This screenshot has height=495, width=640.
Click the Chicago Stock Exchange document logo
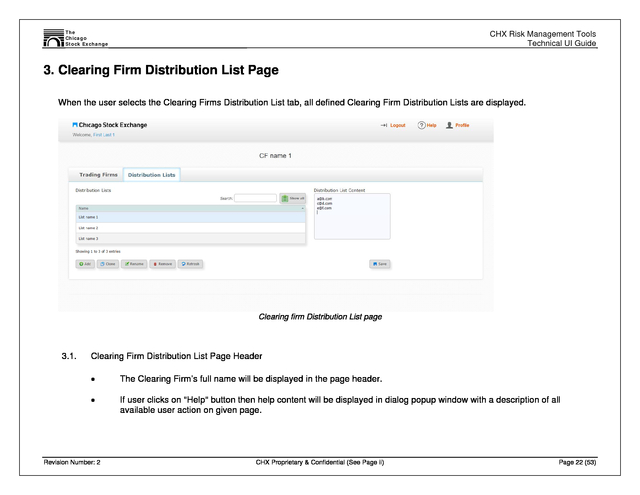pyautogui.click(x=76, y=38)
